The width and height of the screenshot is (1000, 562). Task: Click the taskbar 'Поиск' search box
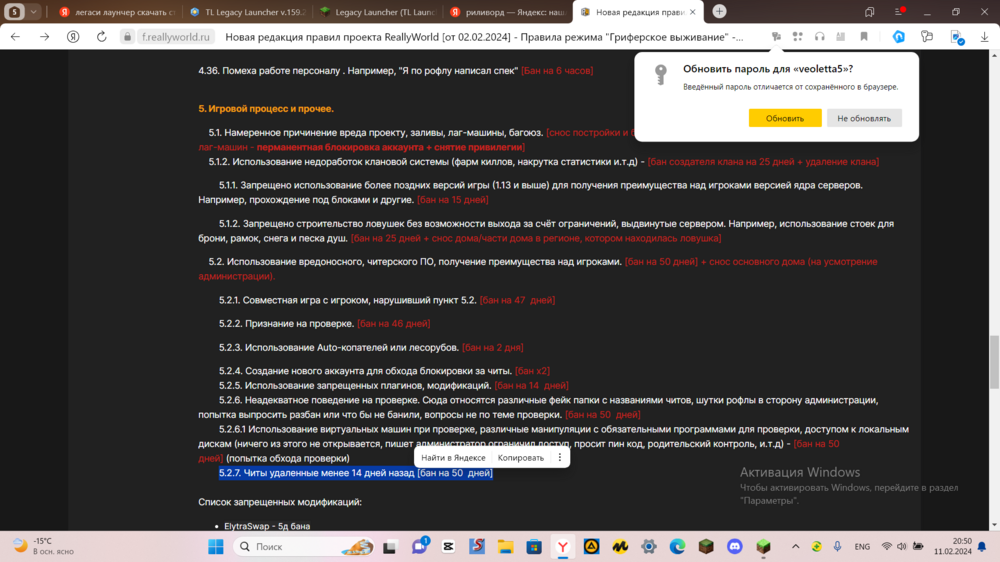[304, 547]
